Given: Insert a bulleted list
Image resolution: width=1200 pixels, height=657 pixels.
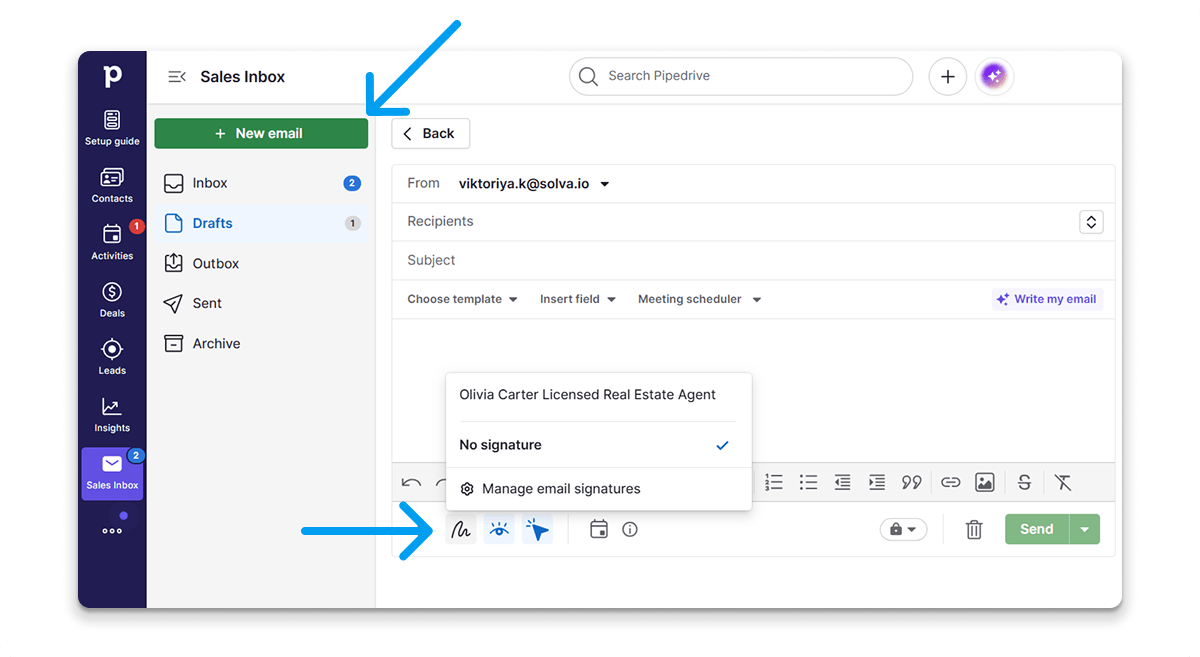Looking at the screenshot, I should (x=809, y=483).
